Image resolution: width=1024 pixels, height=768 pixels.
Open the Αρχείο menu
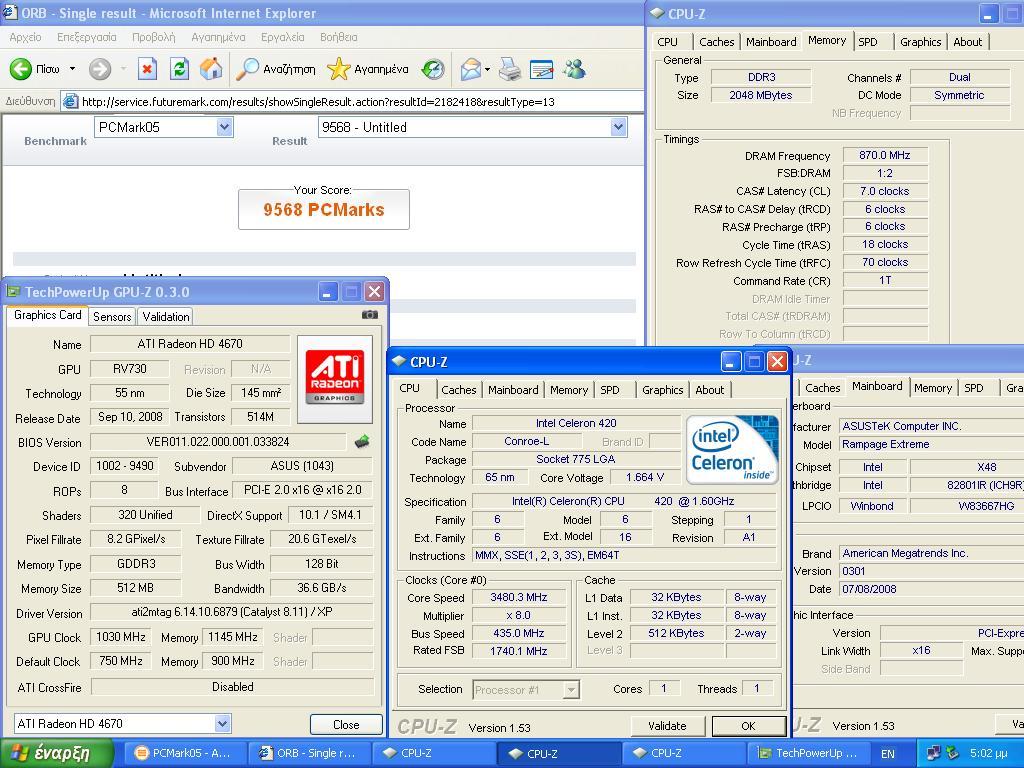(x=25, y=37)
